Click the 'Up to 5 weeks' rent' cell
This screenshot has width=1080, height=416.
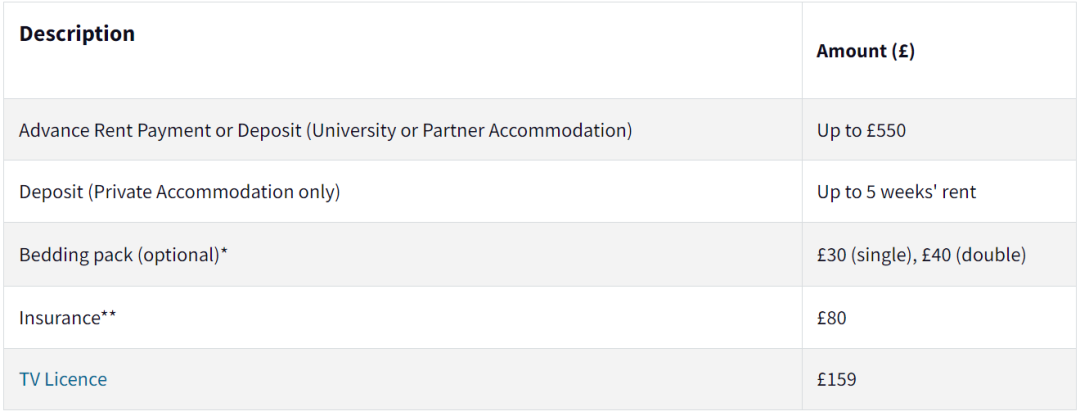(x=896, y=191)
